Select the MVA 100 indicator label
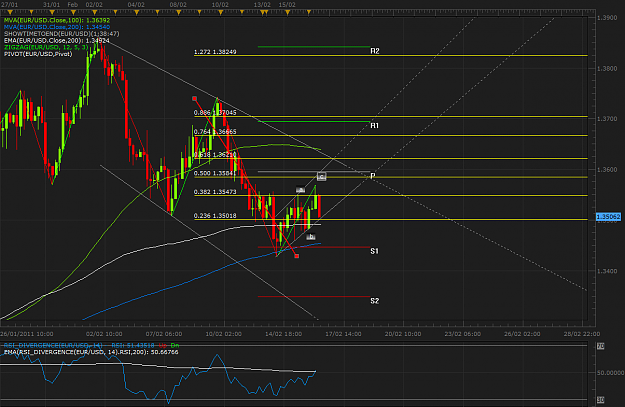 click(57, 20)
